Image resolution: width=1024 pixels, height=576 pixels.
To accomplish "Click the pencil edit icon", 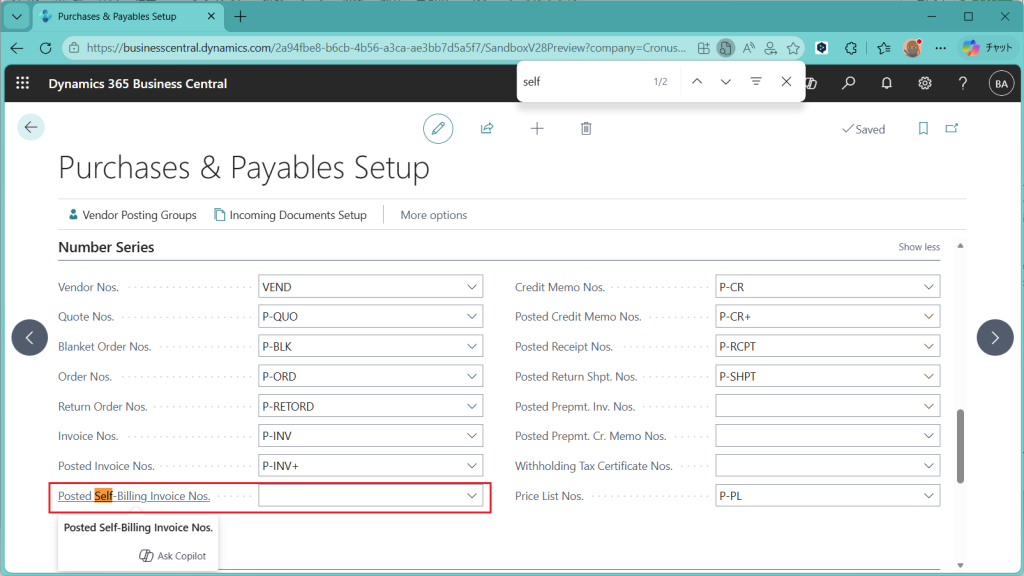I will [437, 128].
